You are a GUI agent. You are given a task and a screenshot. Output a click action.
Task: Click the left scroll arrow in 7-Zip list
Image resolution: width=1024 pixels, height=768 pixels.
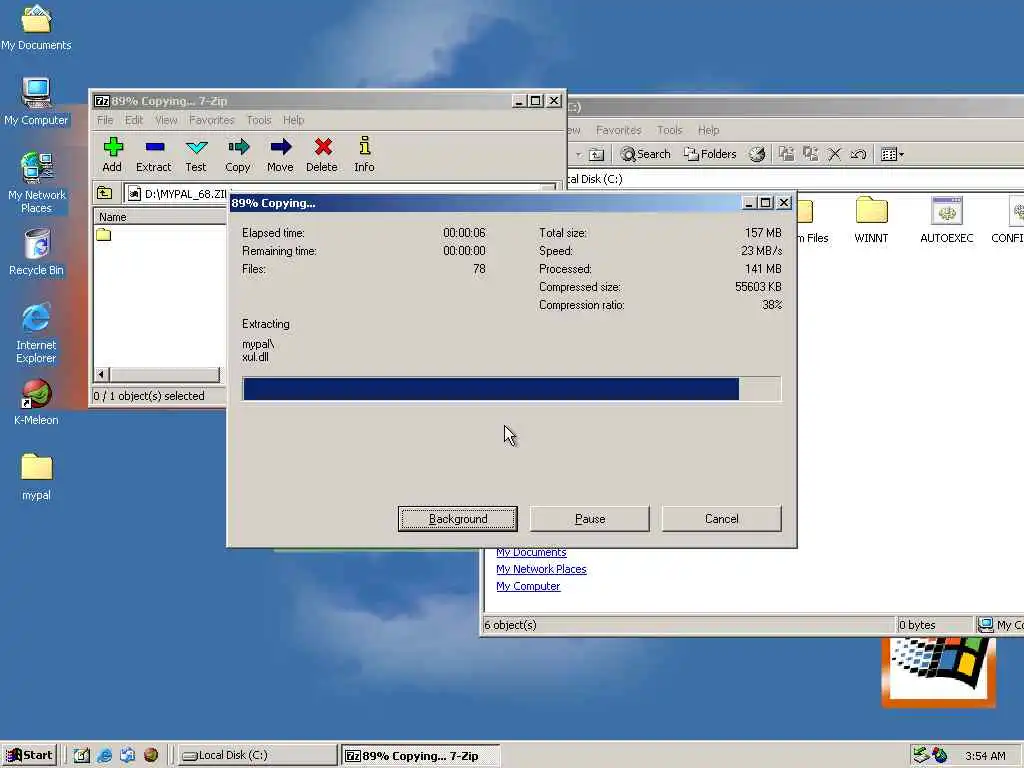pyautogui.click(x=101, y=374)
